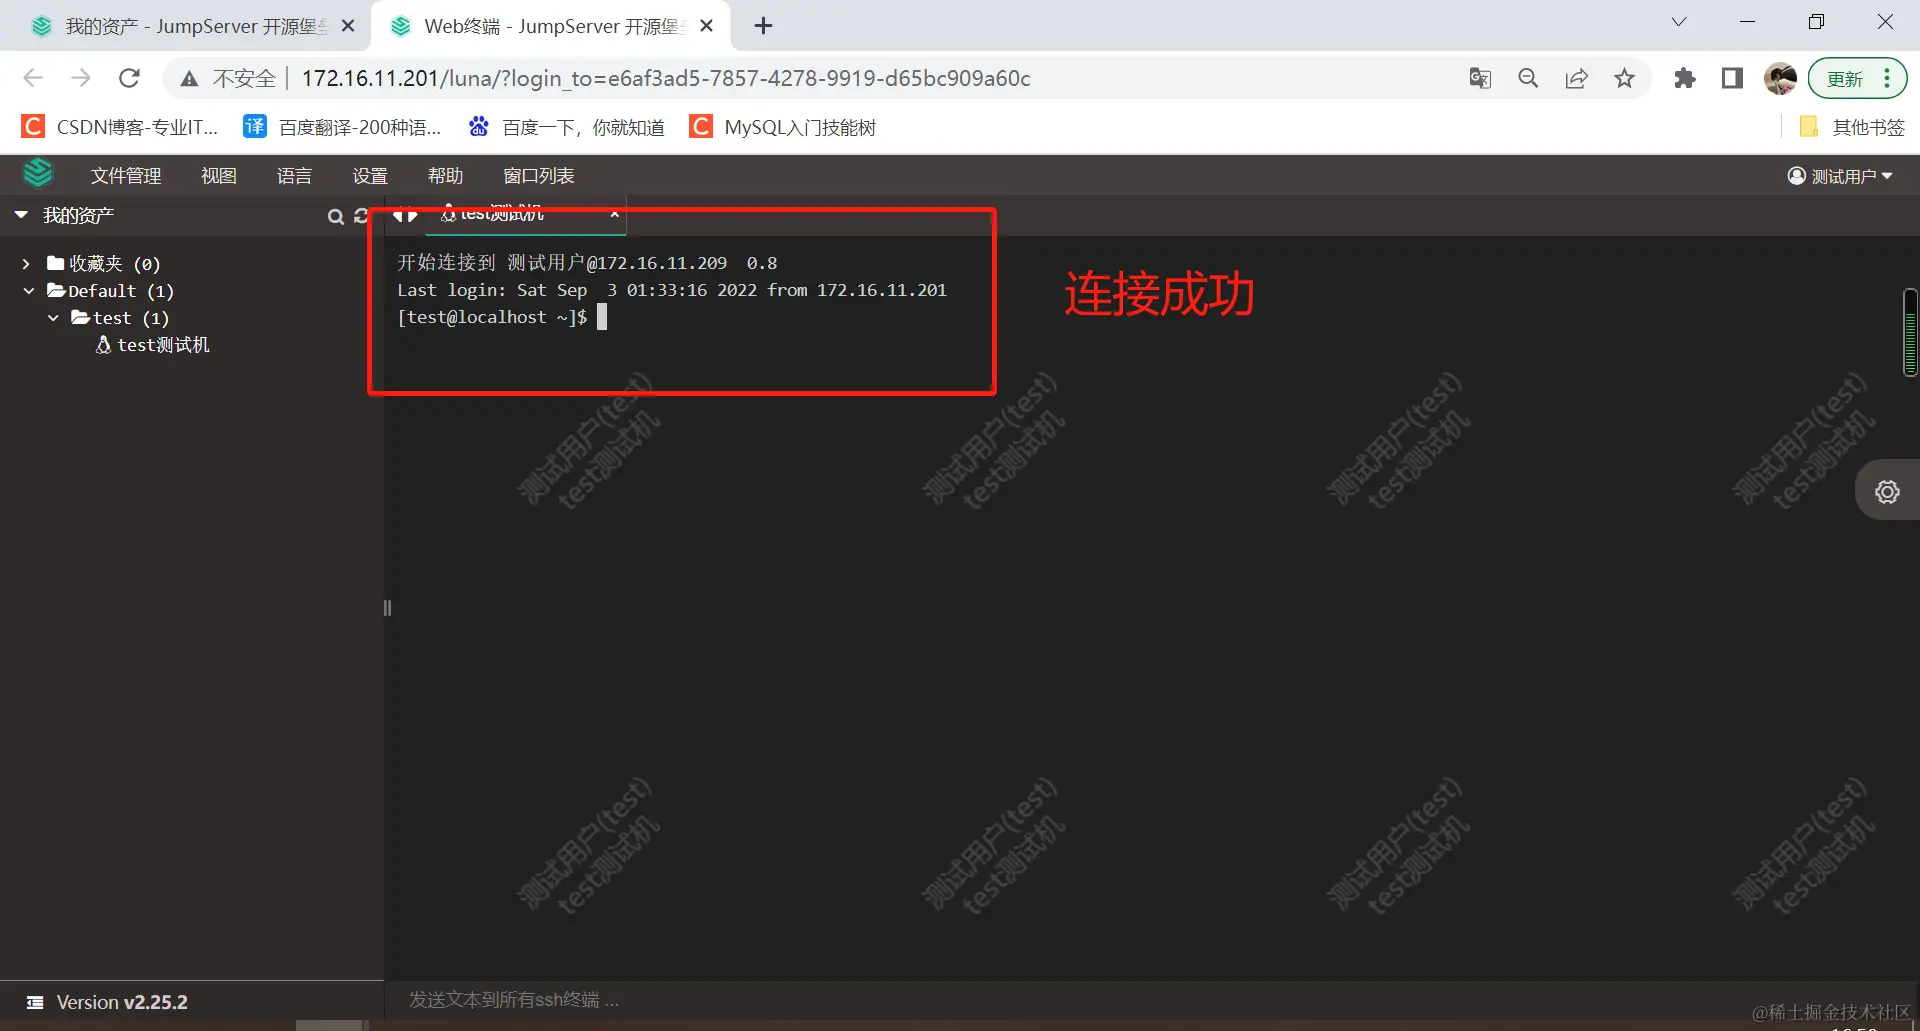Click the test open-folder icon
This screenshot has height=1031, width=1920.
click(x=81, y=317)
